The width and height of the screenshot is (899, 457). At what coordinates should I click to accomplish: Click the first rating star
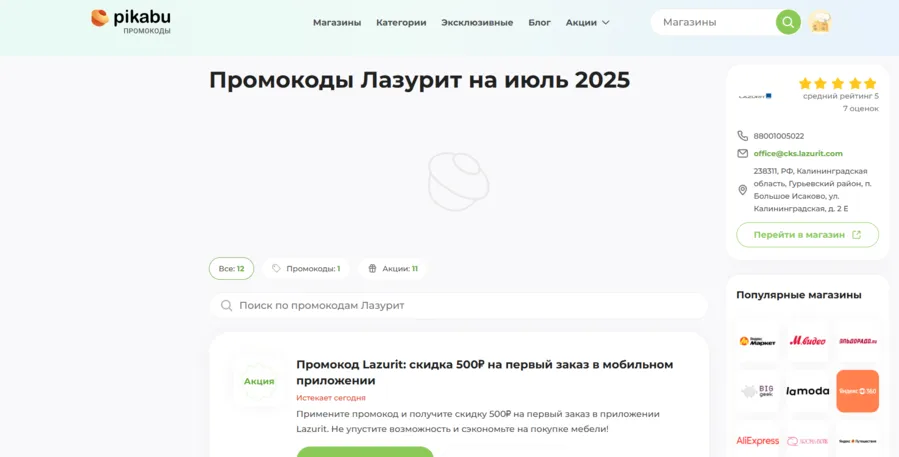[805, 84]
